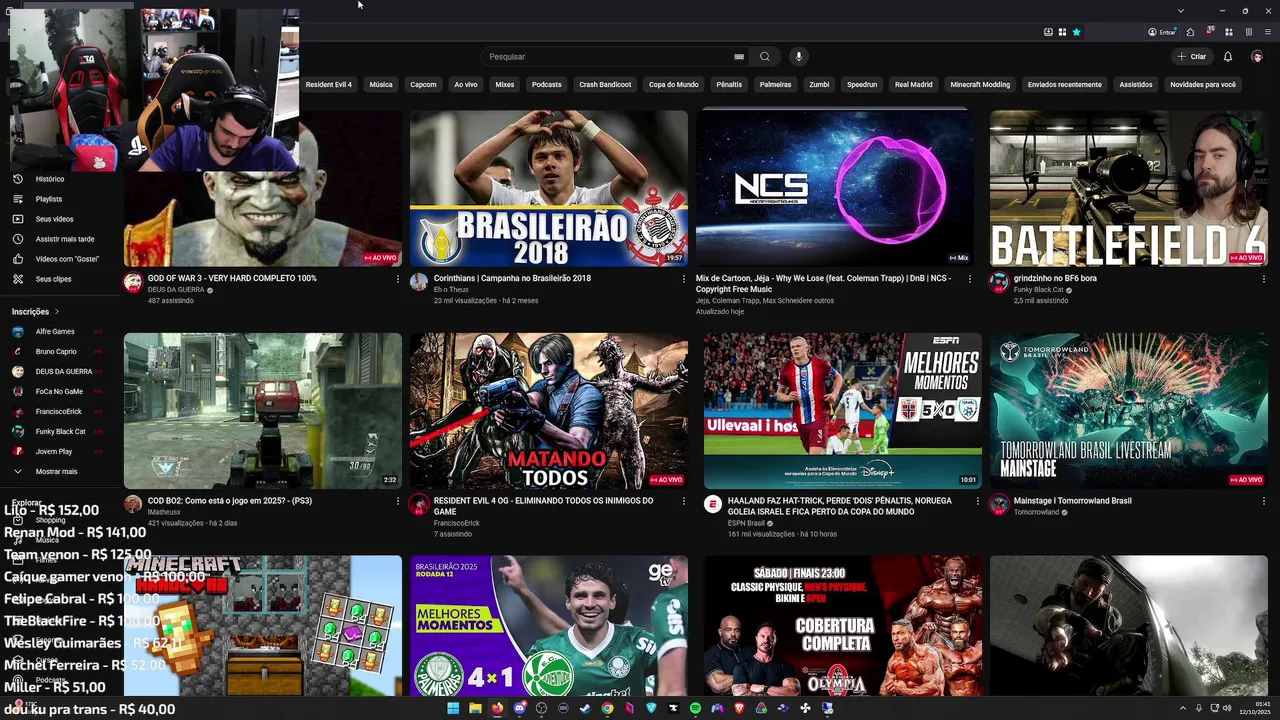
Task: Open the Matando Todos Resident Evil thumbnail
Action: click(x=549, y=410)
